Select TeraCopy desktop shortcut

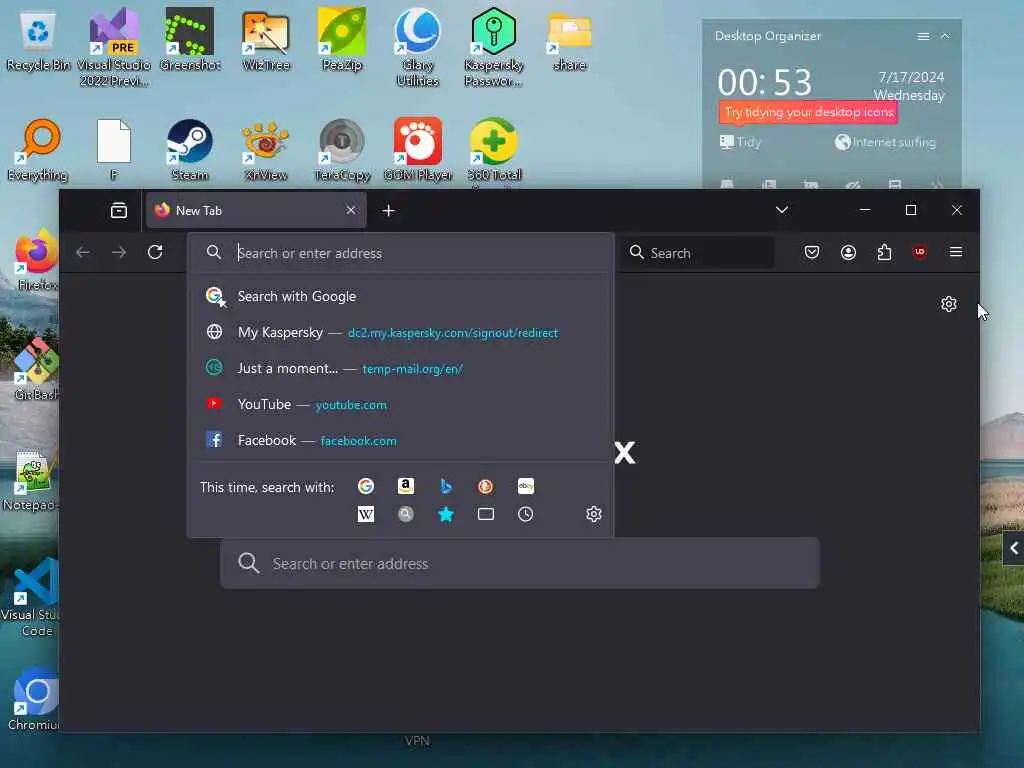[342, 150]
